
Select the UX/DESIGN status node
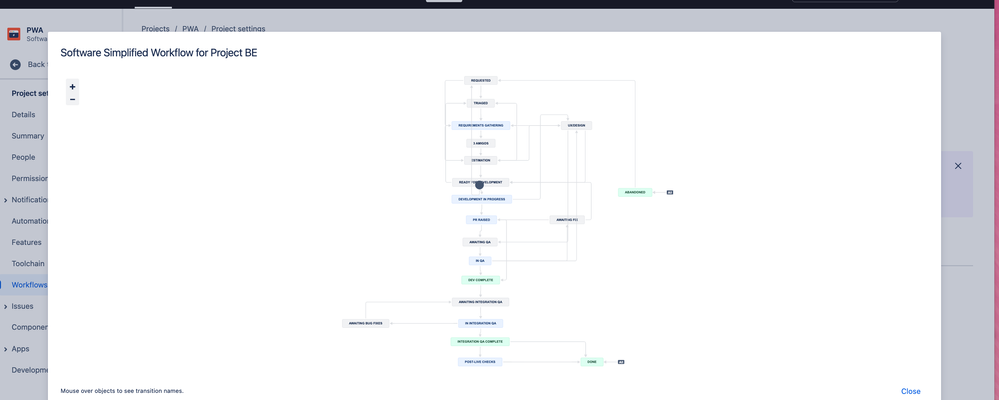click(x=577, y=125)
